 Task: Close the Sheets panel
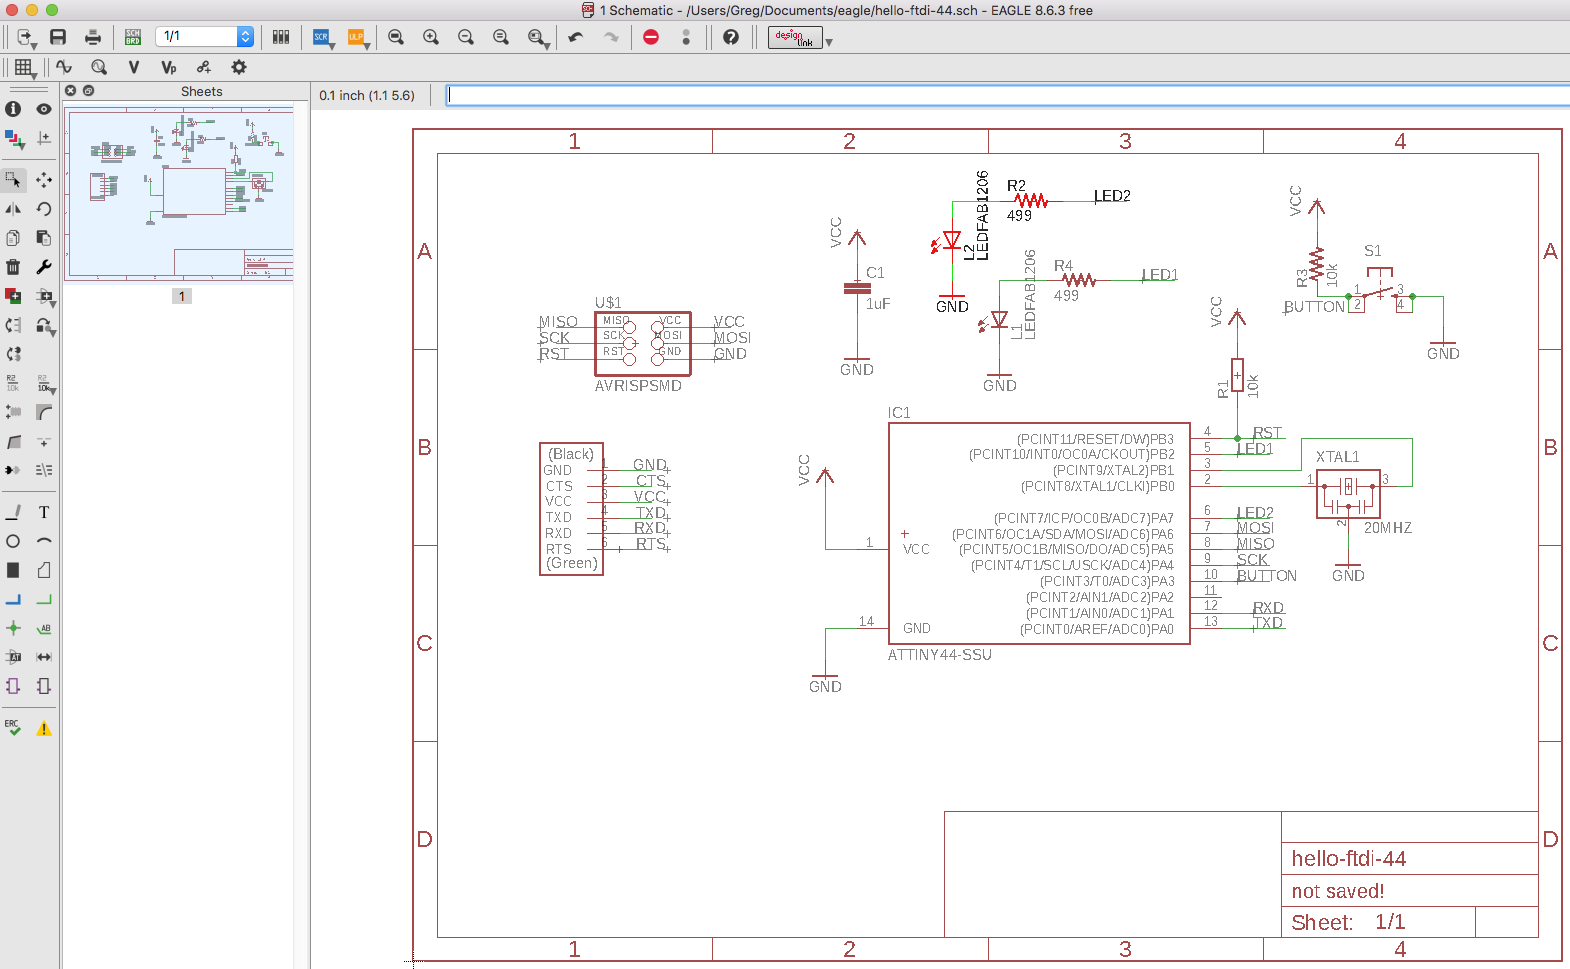pyautogui.click(x=71, y=90)
